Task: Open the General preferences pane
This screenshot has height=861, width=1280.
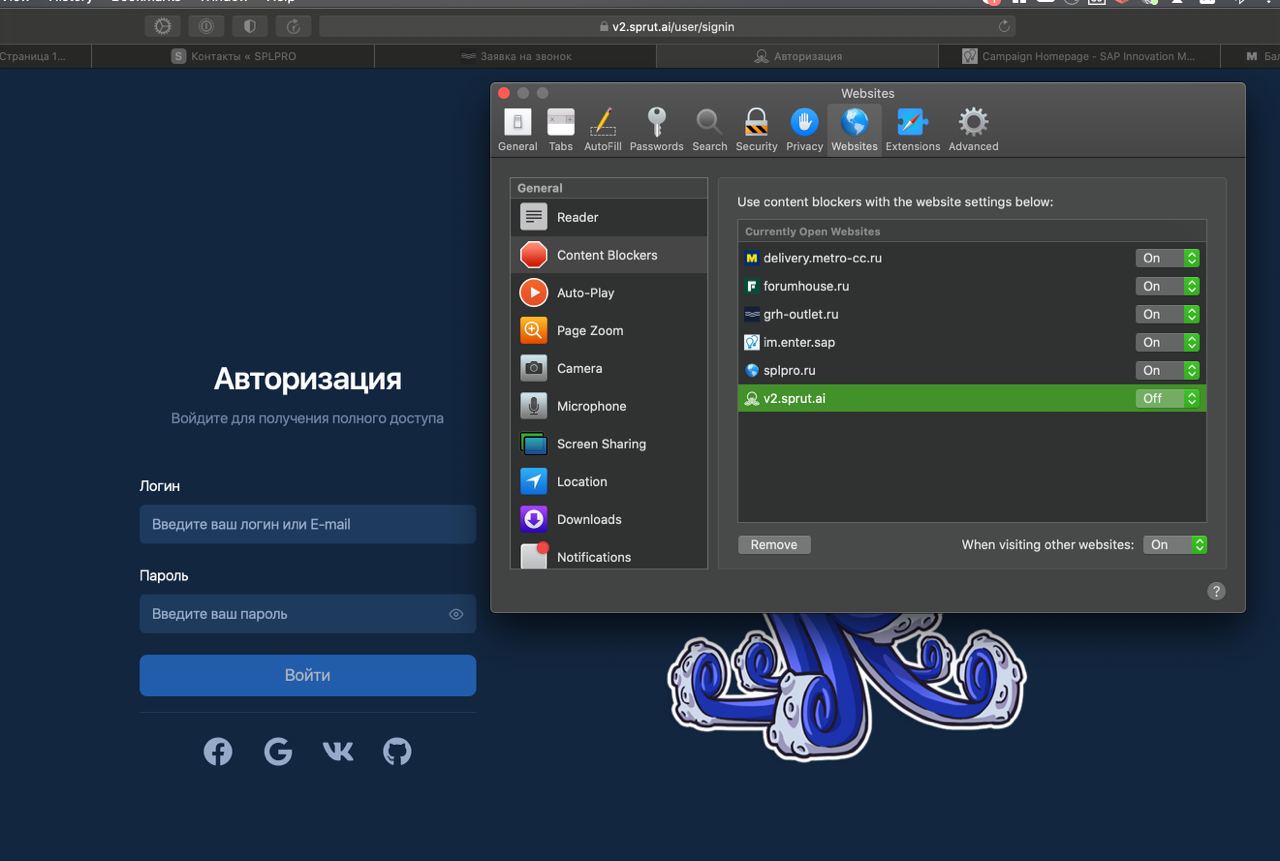Action: pyautogui.click(x=517, y=130)
